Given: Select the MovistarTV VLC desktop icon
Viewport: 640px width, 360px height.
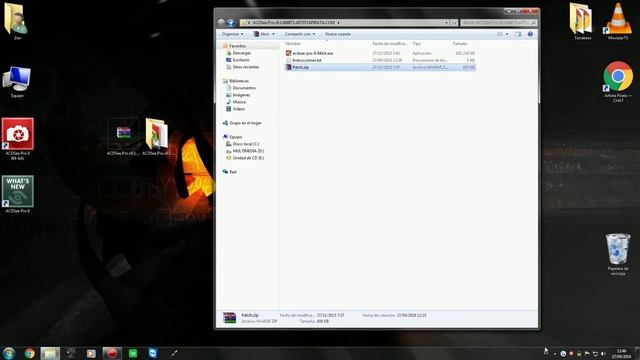Looking at the screenshot, I should point(618,21).
